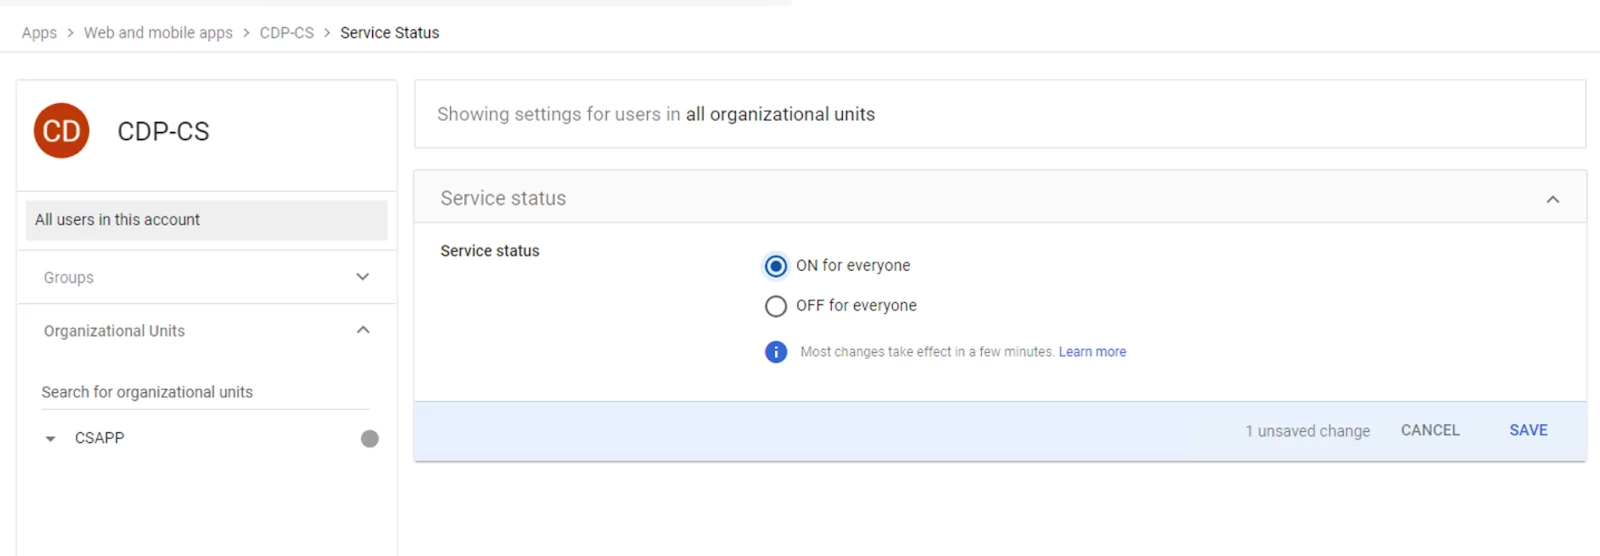Collapse the CSAPP tree arrow
Viewport: 1600px width, 556px height.
50,439
